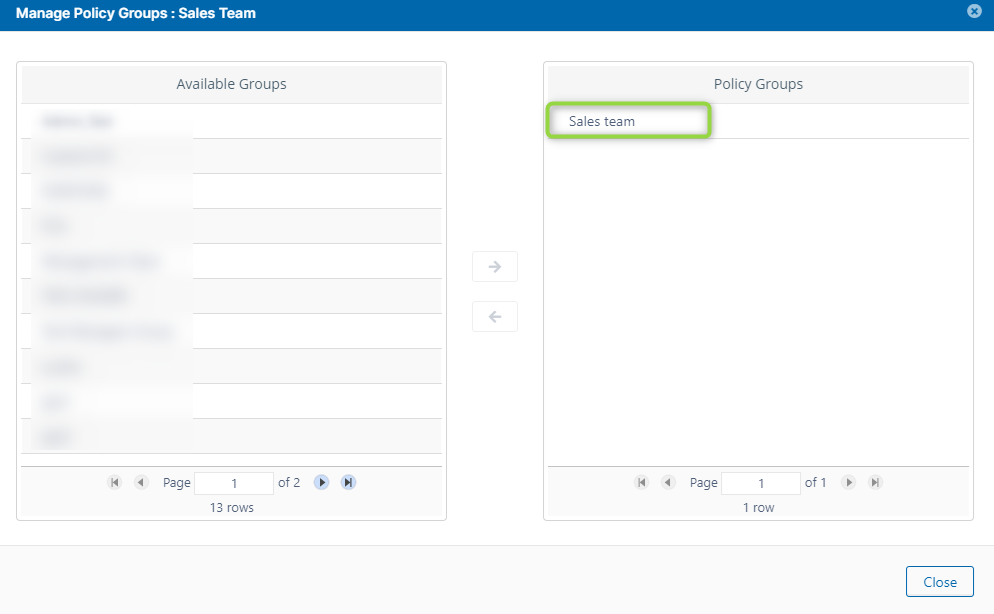This screenshot has width=994, height=614.
Task: Click the Policy Groups page number field
Action: [x=761, y=483]
